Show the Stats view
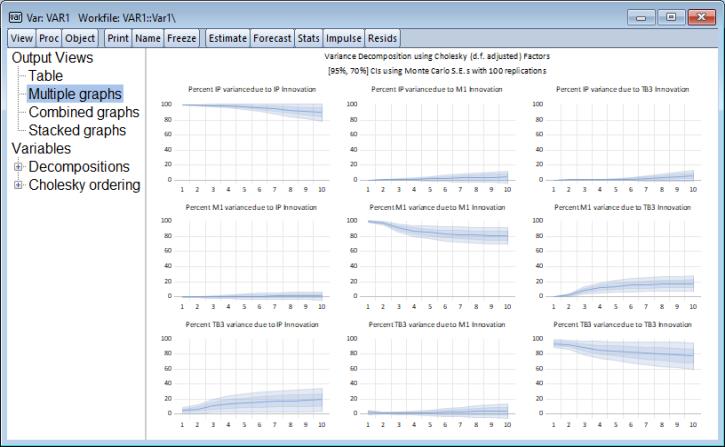The height and width of the screenshot is (447, 725). (x=309, y=38)
